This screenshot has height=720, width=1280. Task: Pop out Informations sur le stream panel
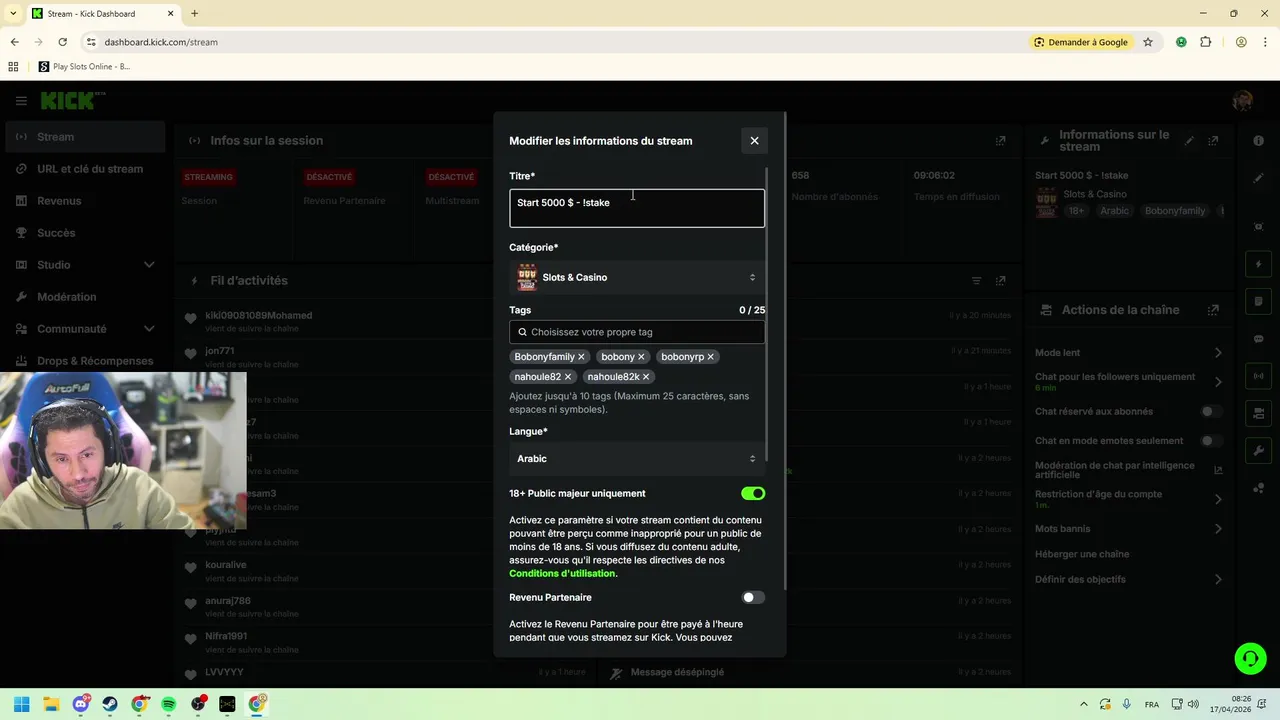point(1213,141)
